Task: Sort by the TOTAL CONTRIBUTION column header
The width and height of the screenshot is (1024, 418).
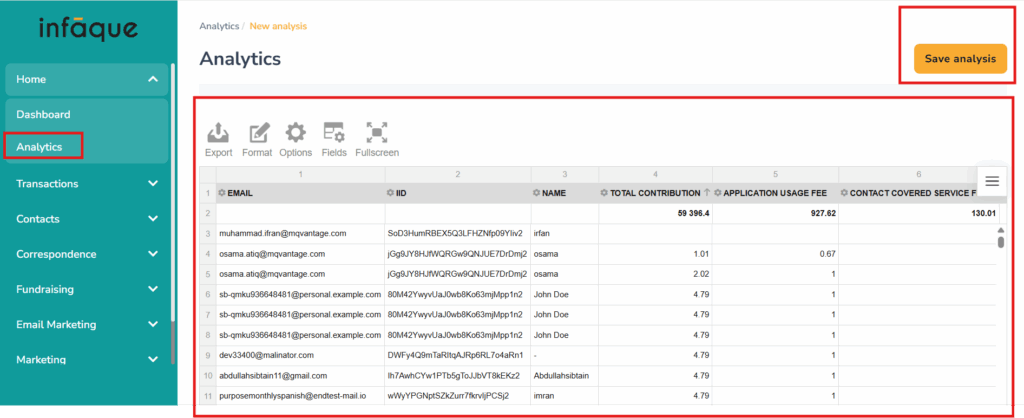Action: click(655, 192)
